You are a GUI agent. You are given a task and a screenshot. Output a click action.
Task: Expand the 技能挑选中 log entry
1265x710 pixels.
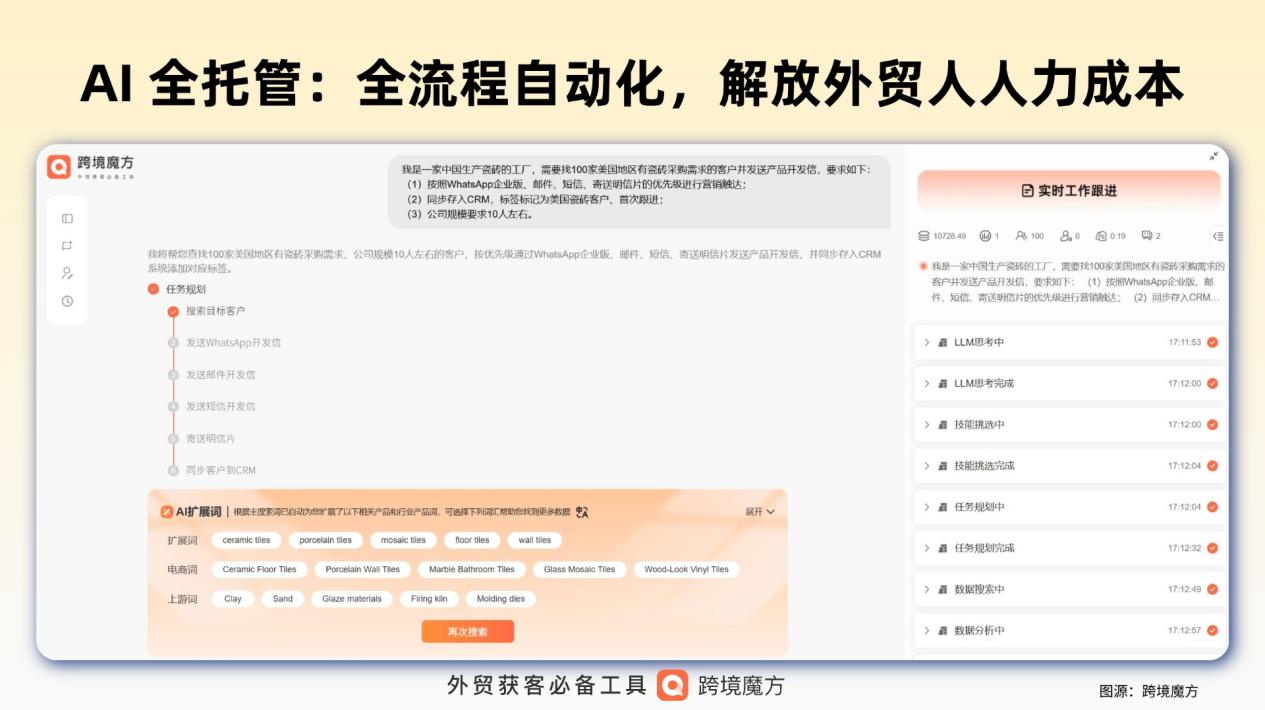[927, 425]
